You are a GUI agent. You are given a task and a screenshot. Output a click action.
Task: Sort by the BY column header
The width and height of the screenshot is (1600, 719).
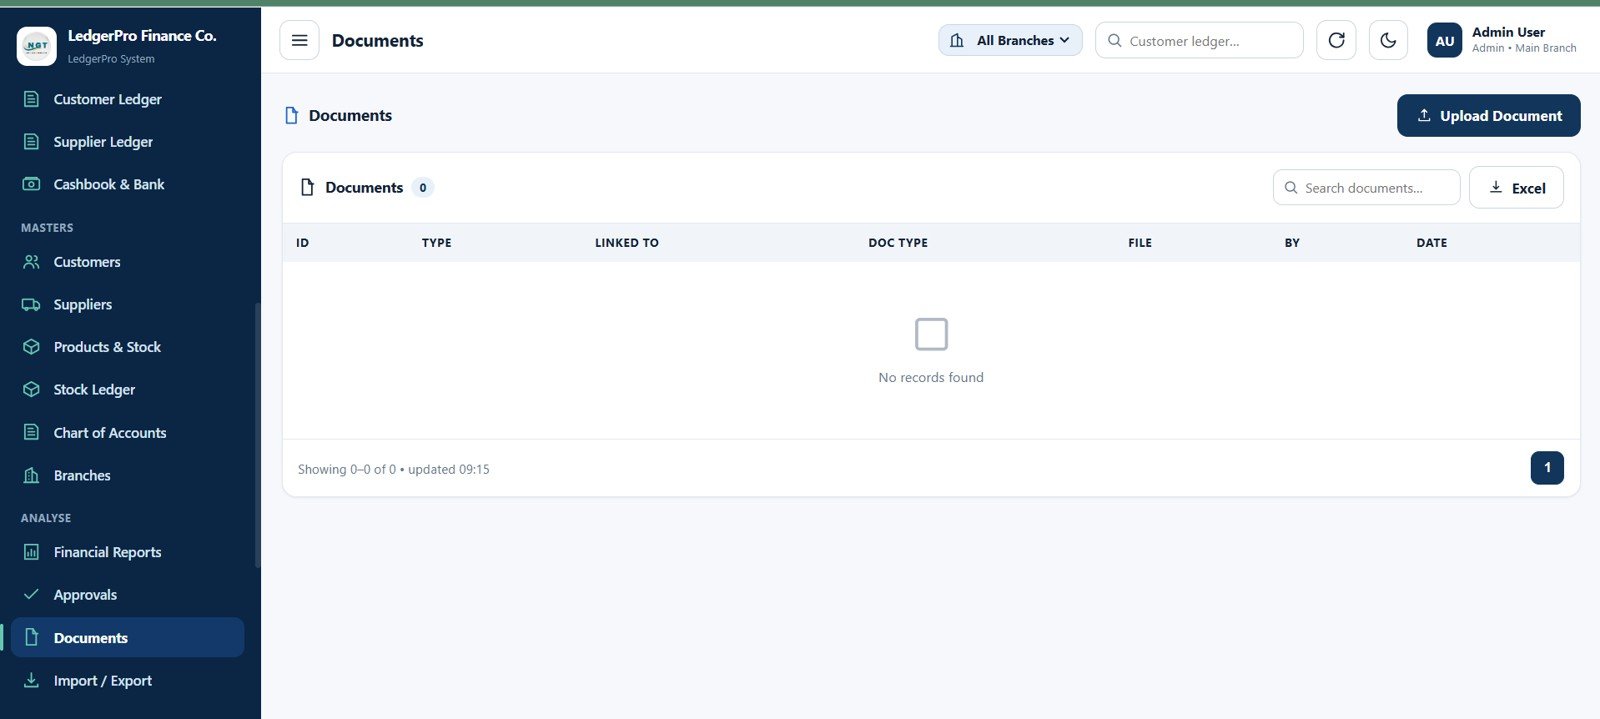click(x=1292, y=243)
